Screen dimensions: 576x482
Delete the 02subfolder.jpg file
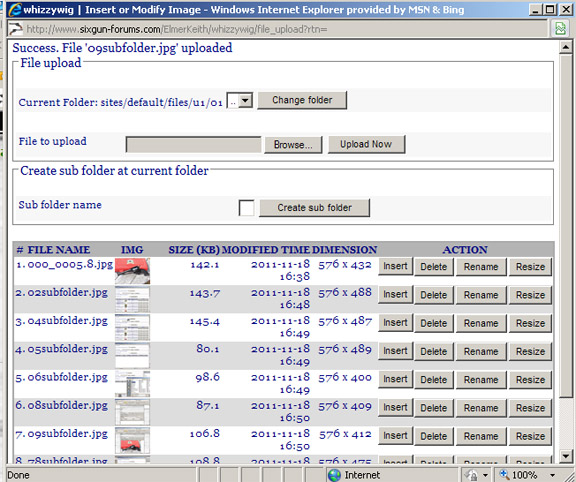pos(433,295)
